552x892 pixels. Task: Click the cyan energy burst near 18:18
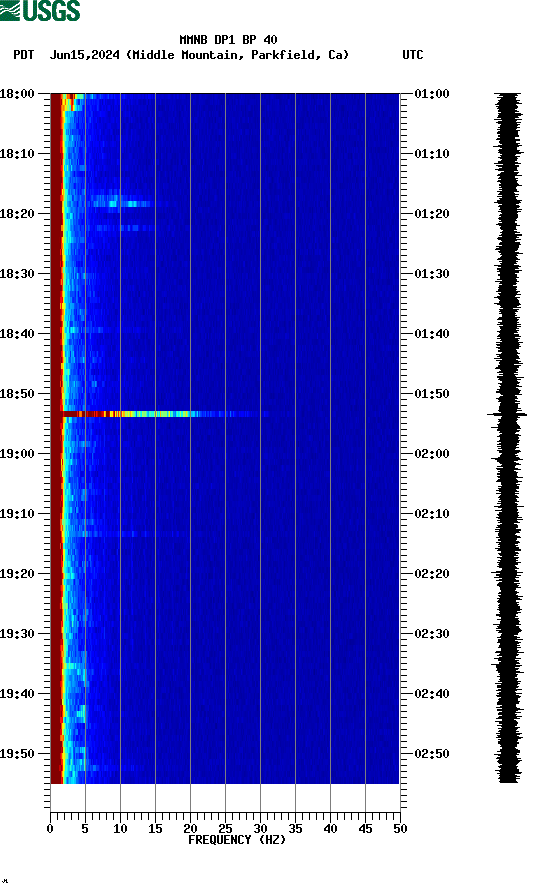coord(120,203)
